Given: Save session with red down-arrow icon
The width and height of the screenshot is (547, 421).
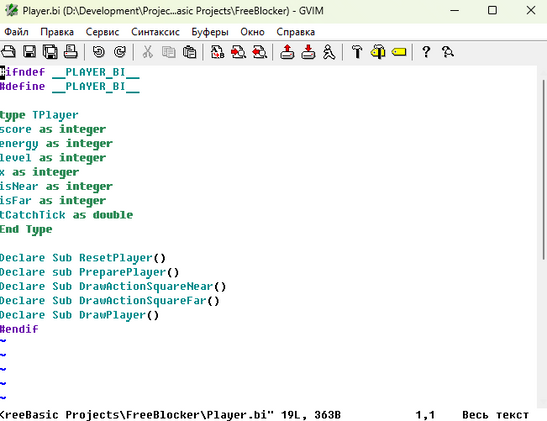Looking at the screenshot, I should pos(308,52).
